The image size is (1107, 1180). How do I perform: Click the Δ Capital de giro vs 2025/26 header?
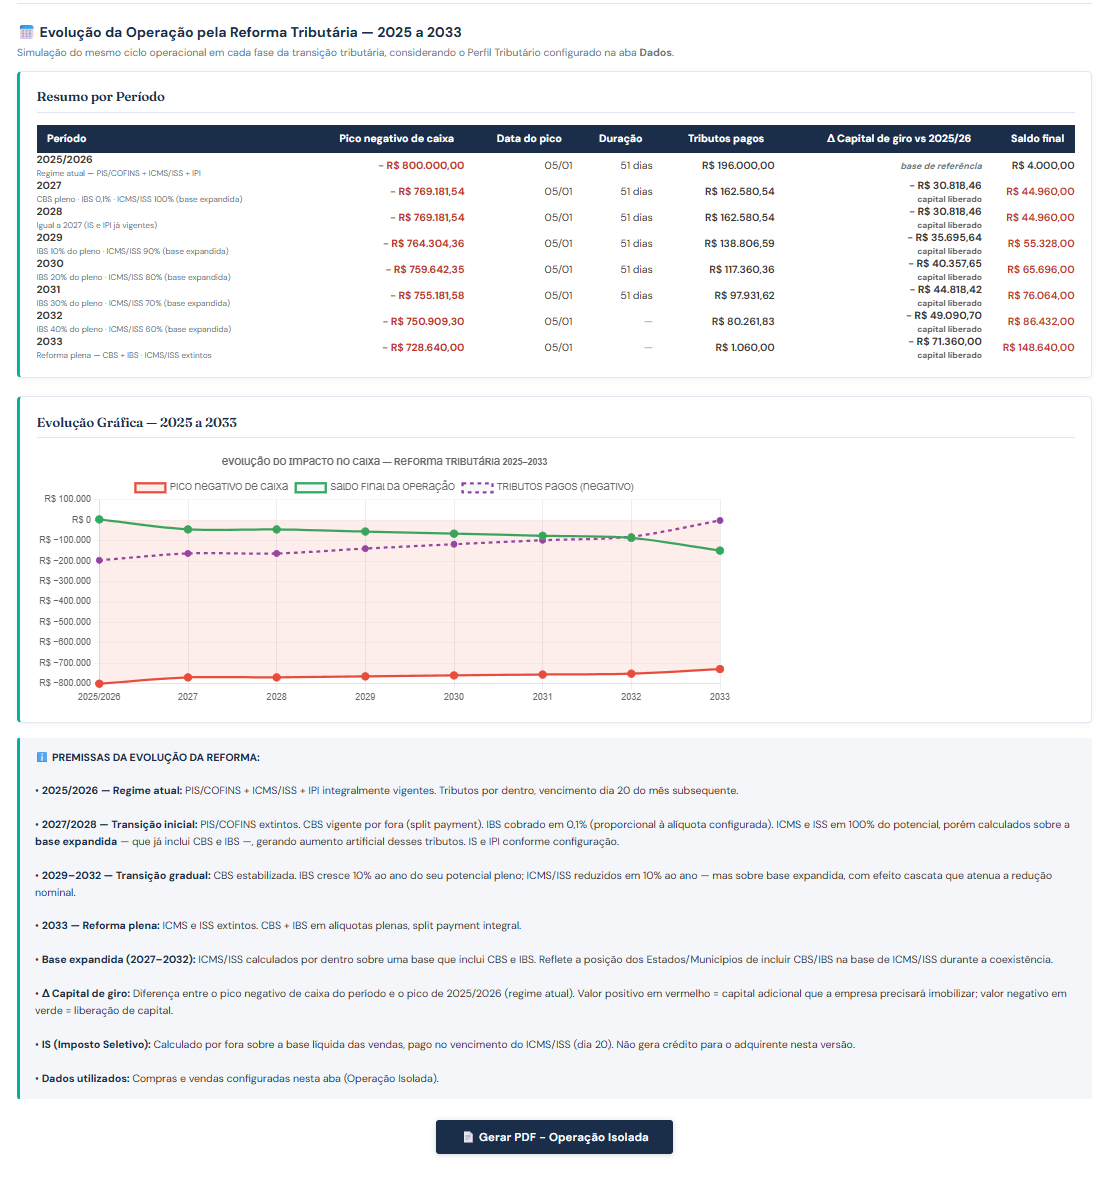899,138
